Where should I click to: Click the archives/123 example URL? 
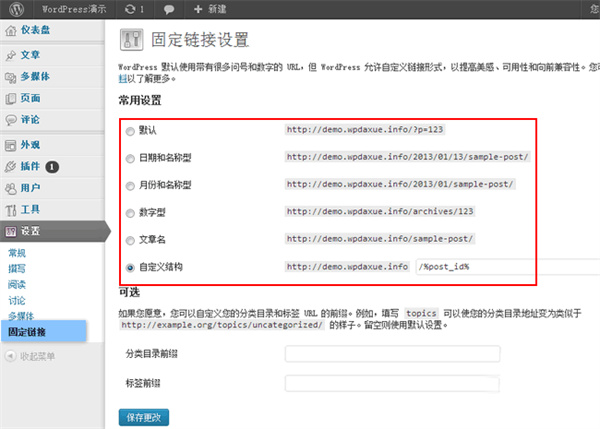pos(380,211)
